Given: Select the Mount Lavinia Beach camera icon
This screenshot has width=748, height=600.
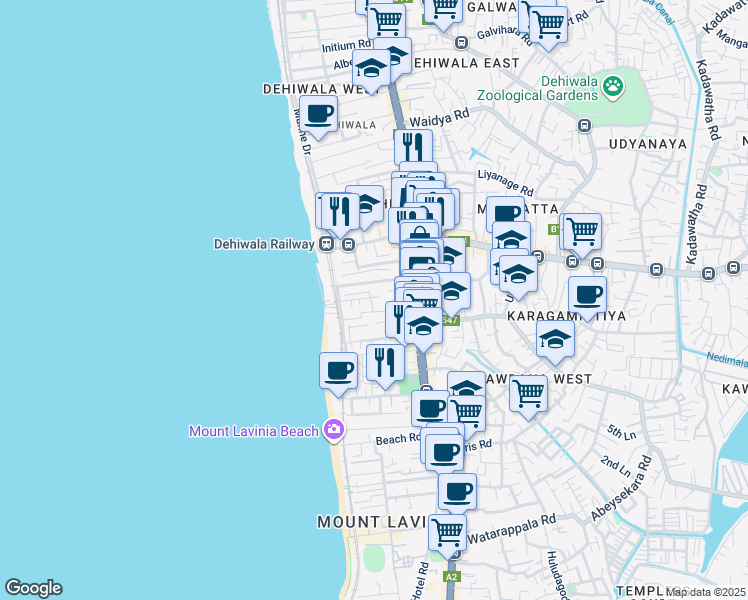Looking at the screenshot, I should [333, 431].
